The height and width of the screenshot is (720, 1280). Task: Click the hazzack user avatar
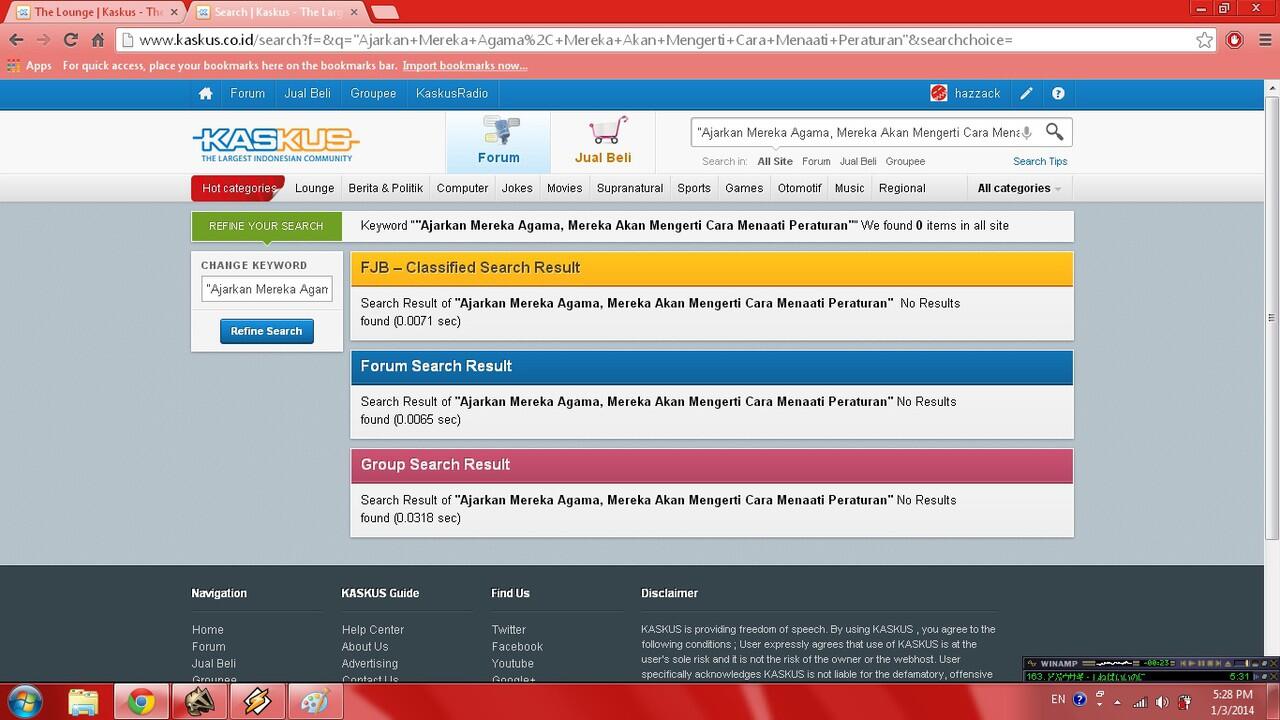938,93
